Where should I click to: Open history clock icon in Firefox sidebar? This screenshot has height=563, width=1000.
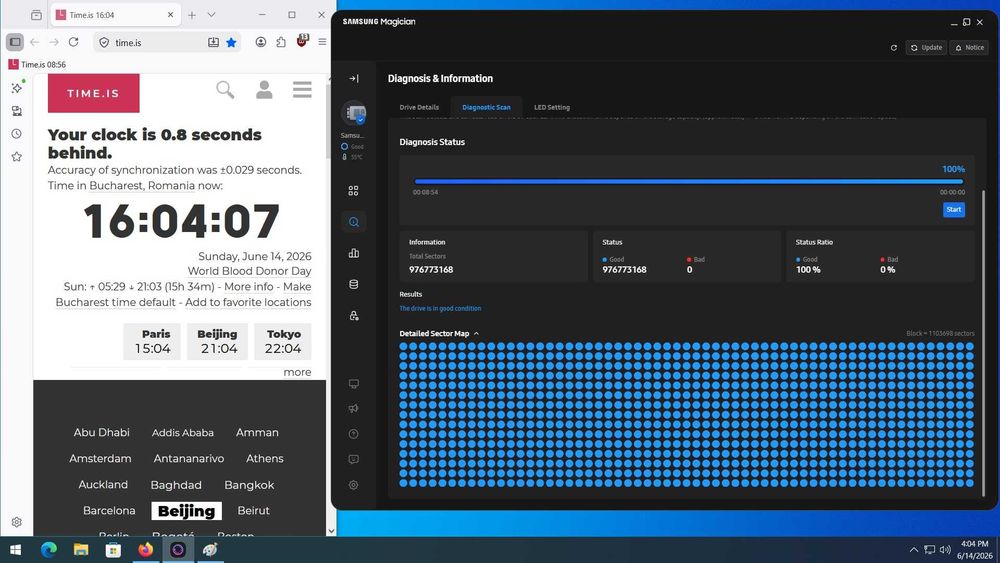click(x=17, y=134)
